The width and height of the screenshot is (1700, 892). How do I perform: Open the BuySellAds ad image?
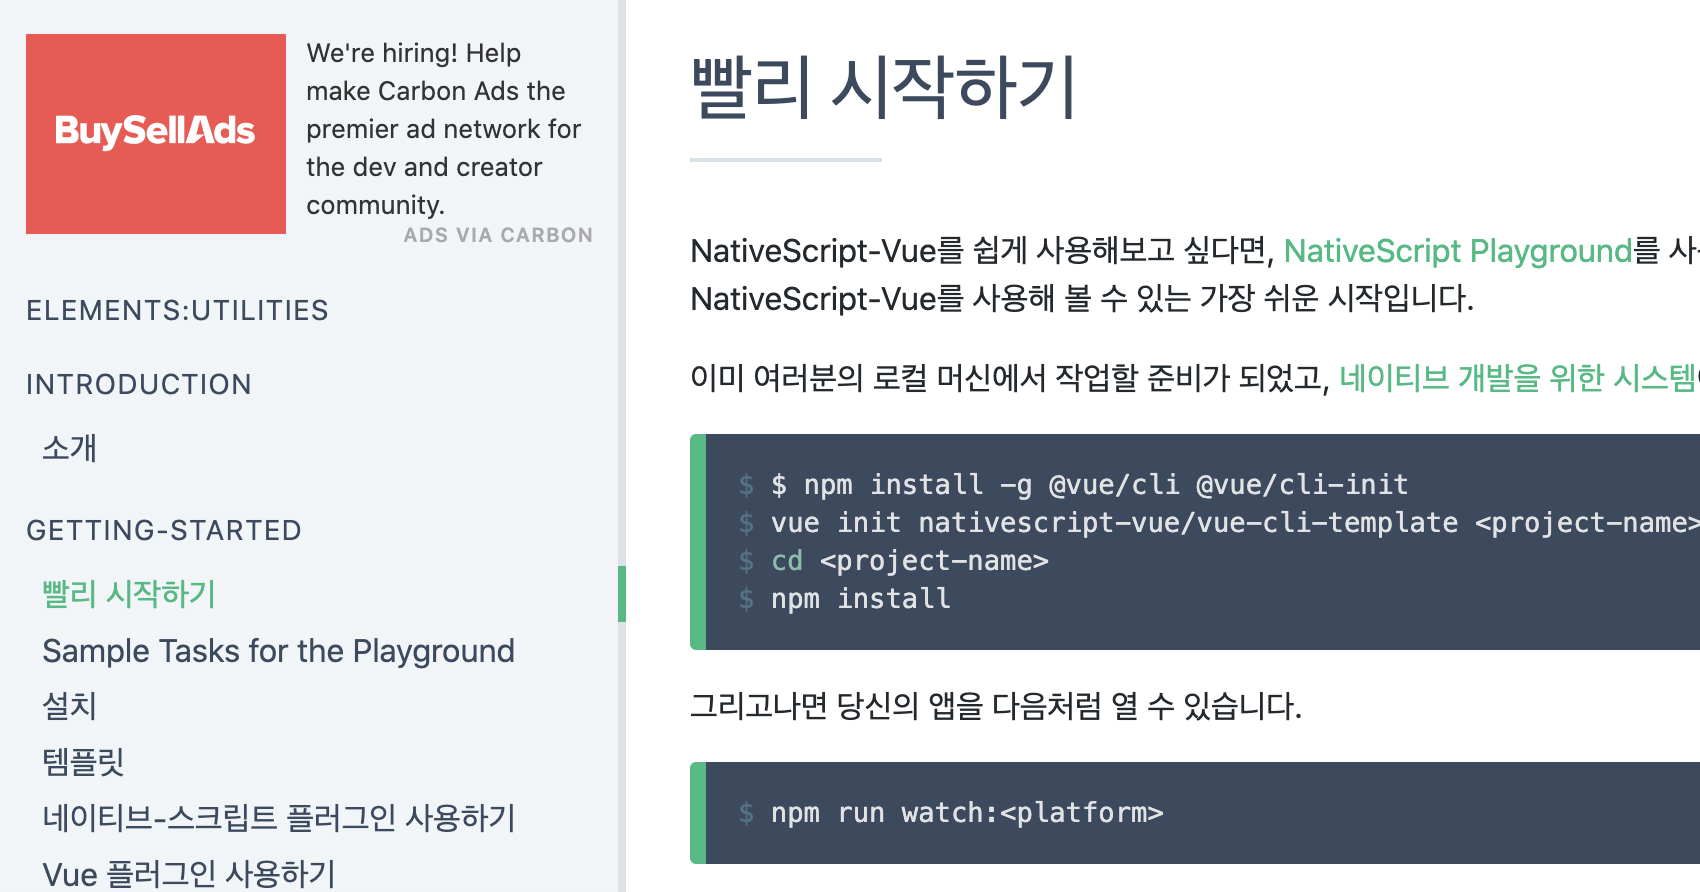pos(156,134)
